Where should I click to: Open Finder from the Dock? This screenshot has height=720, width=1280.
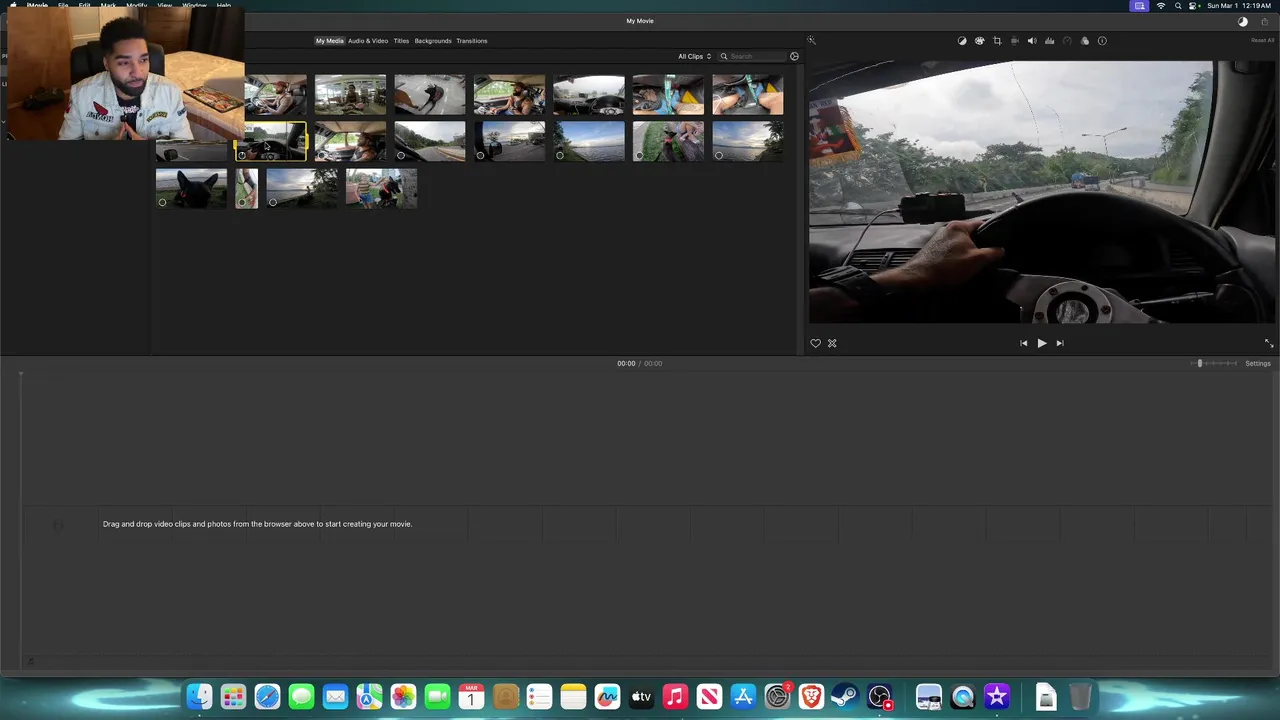tap(200, 696)
